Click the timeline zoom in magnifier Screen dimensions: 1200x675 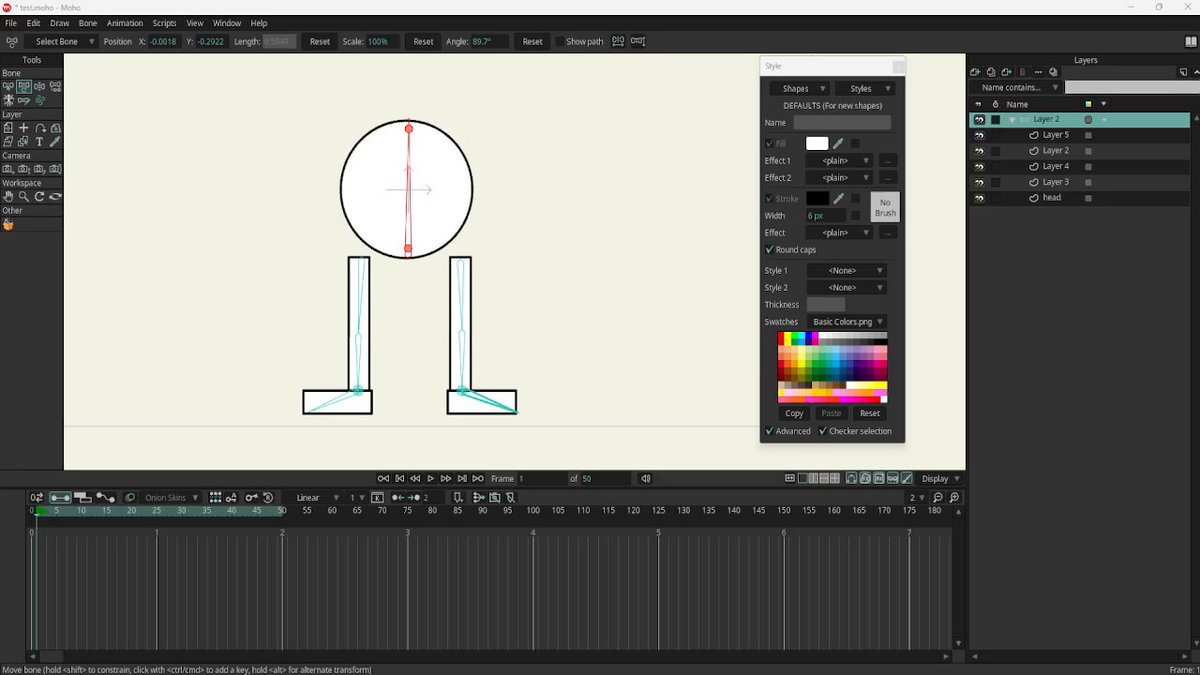(x=954, y=497)
